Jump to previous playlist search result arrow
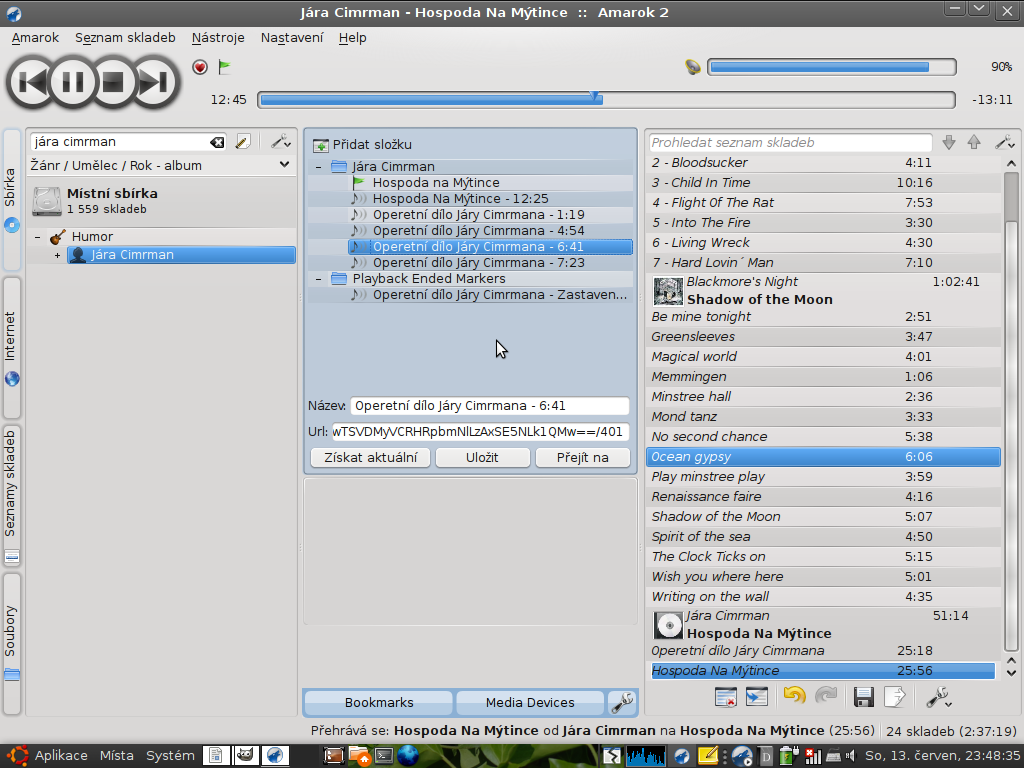1024x768 pixels. [x=974, y=142]
